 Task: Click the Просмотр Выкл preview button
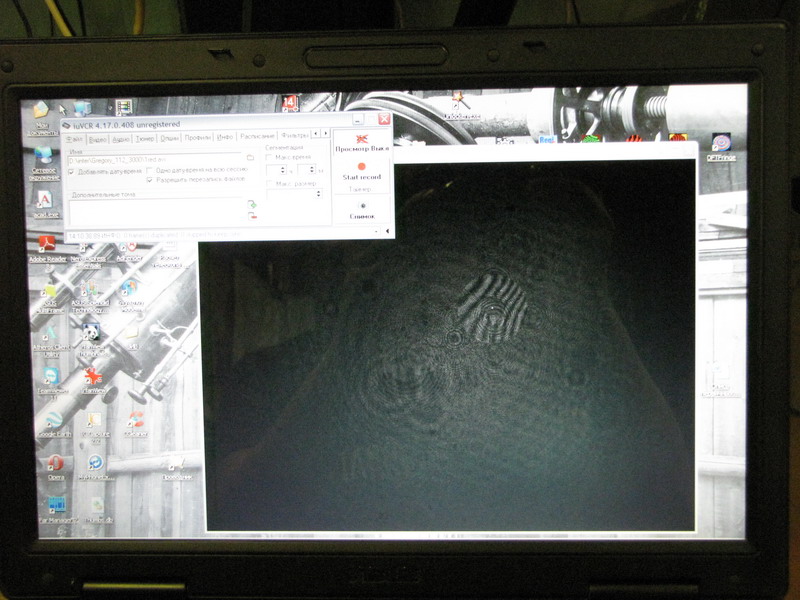coord(362,143)
